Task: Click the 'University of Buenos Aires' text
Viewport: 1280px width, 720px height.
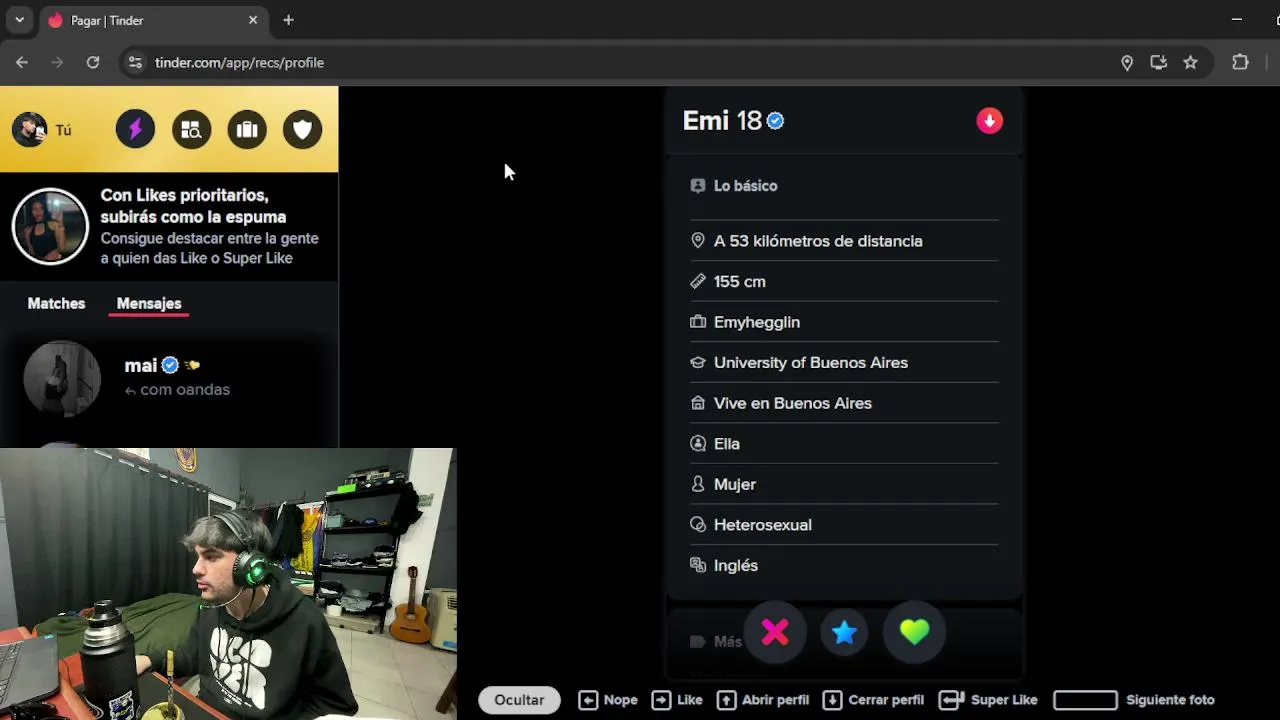Action: (811, 363)
